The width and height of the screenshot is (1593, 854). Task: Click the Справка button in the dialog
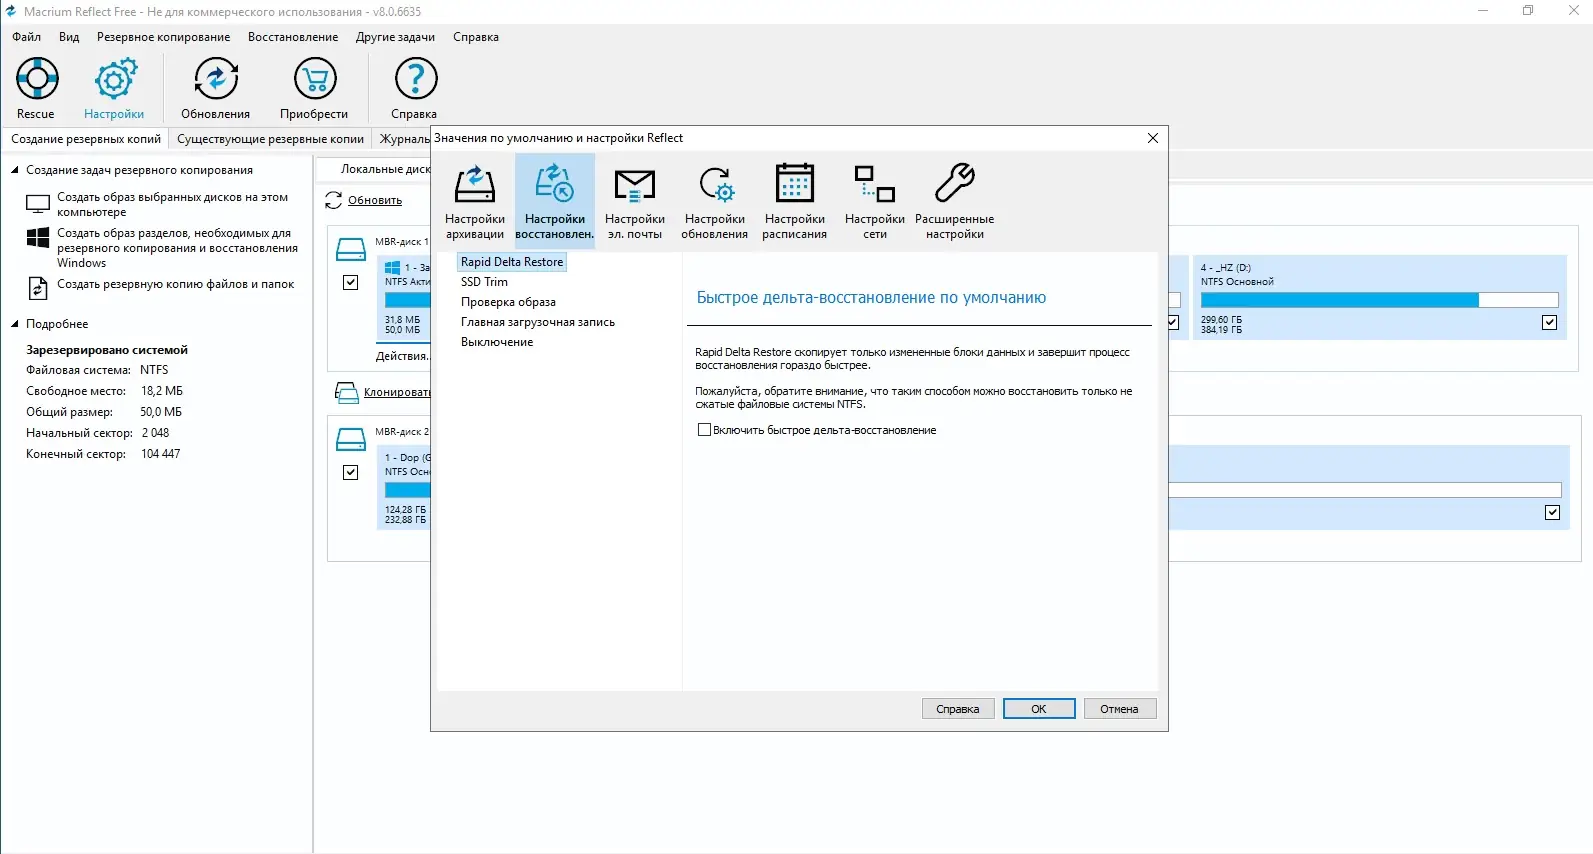958,709
